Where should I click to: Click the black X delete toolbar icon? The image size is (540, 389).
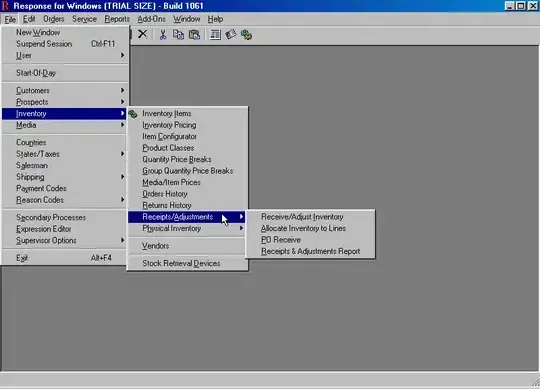pyautogui.click(x=143, y=34)
